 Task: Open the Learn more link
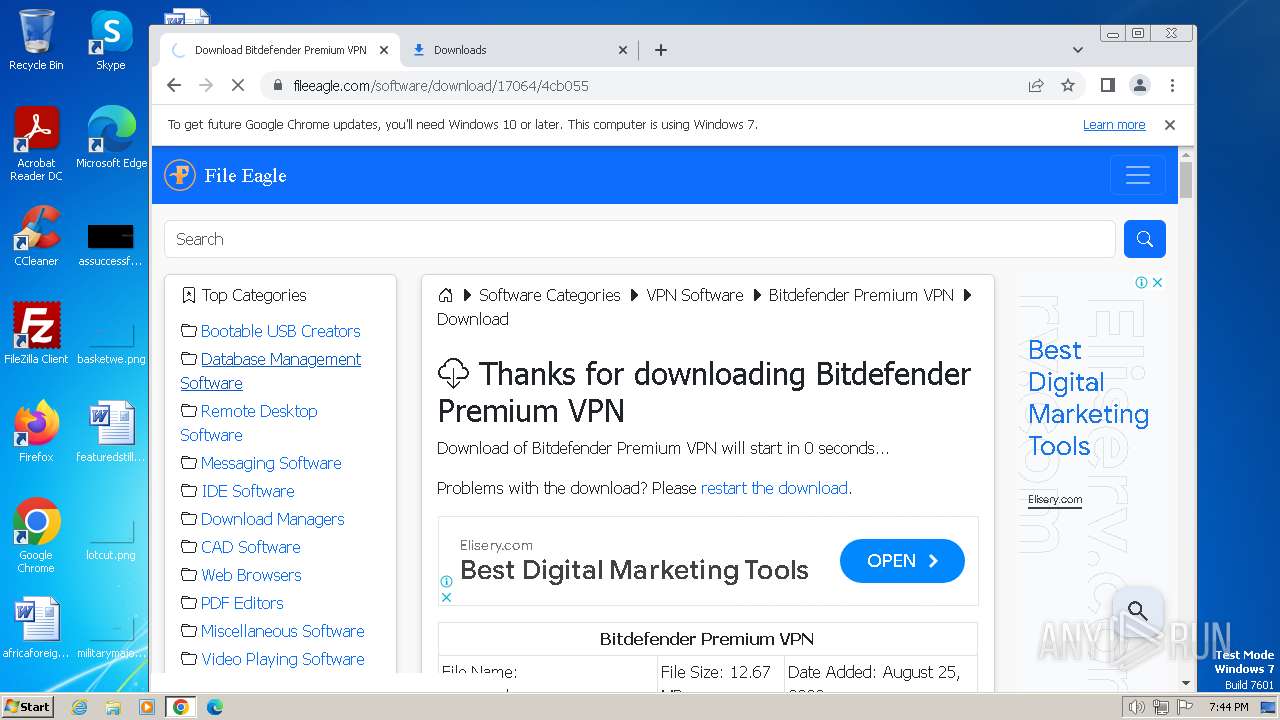pyautogui.click(x=1114, y=125)
